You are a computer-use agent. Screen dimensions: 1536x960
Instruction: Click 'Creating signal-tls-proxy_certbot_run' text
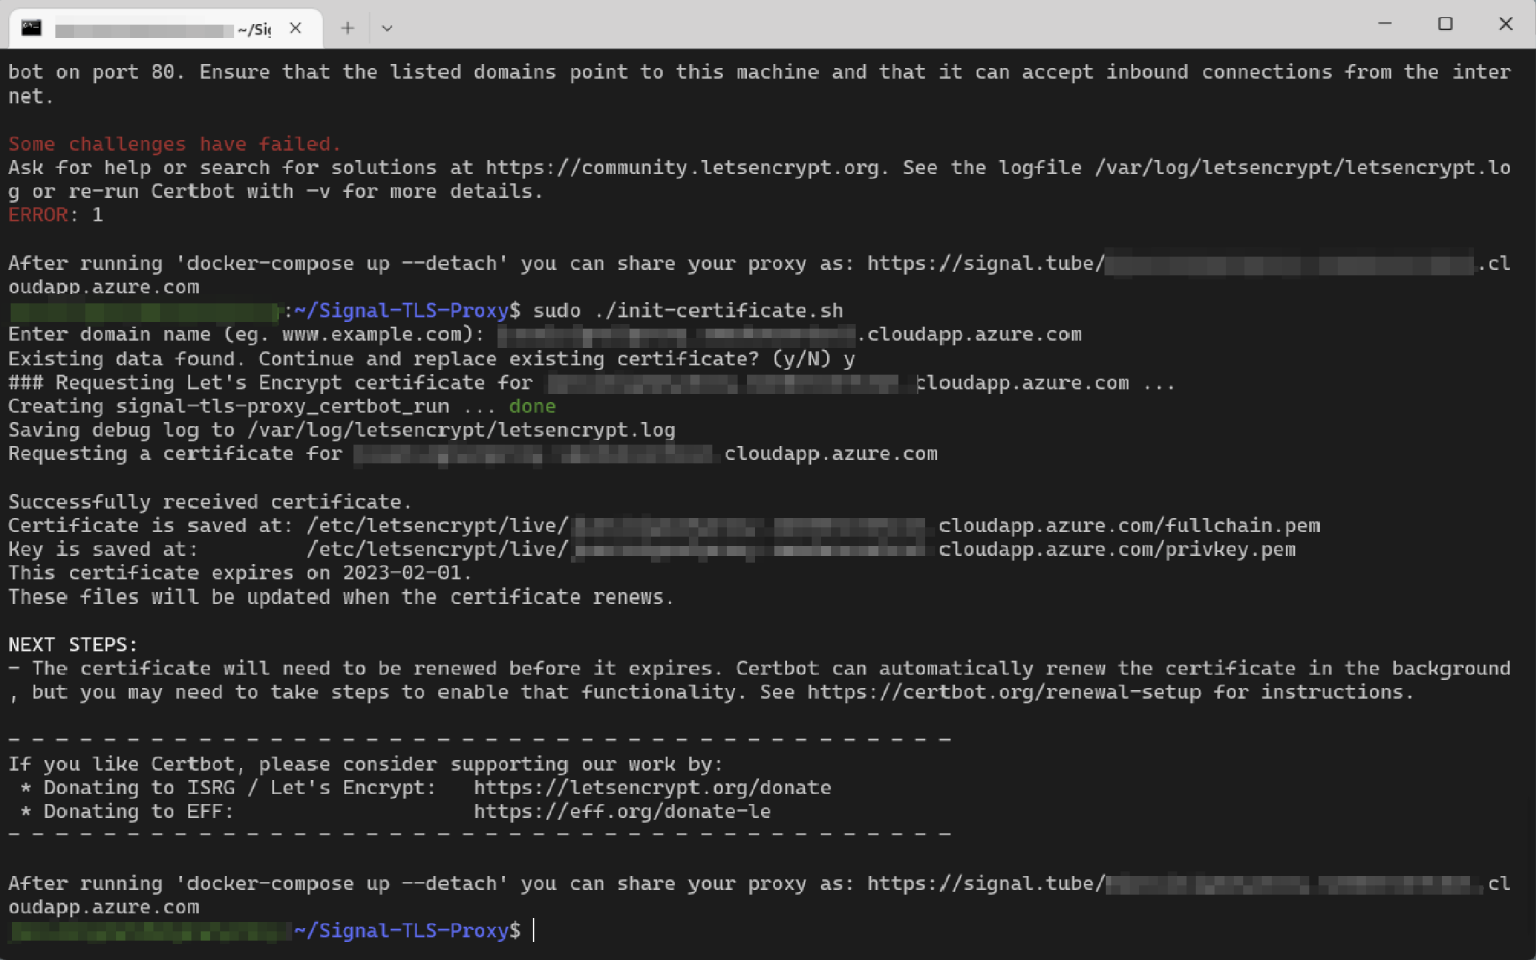coord(229,407)
